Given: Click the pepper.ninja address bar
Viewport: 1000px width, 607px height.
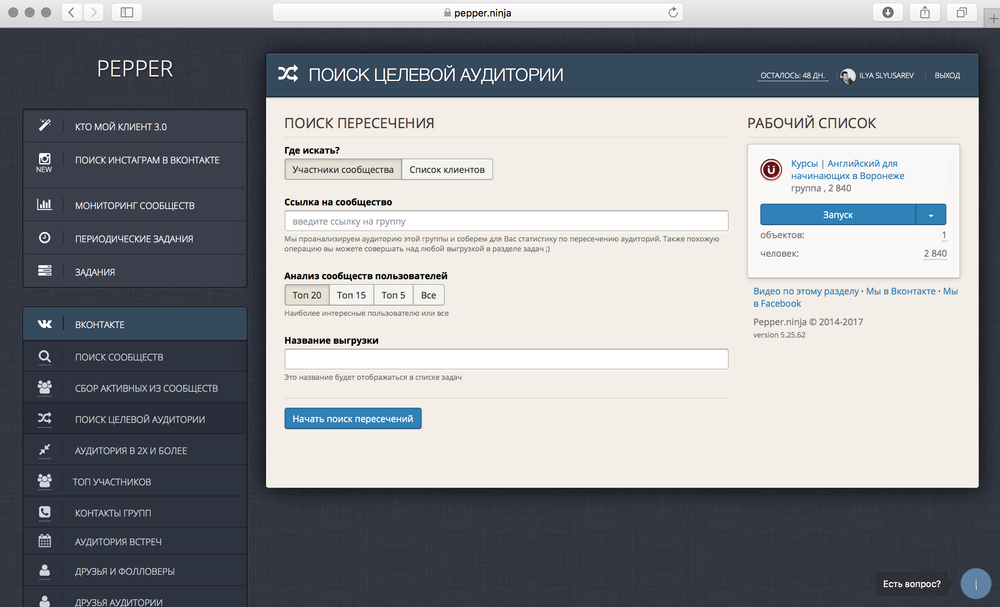Looking at the screenshot, I should coord(478,12).
